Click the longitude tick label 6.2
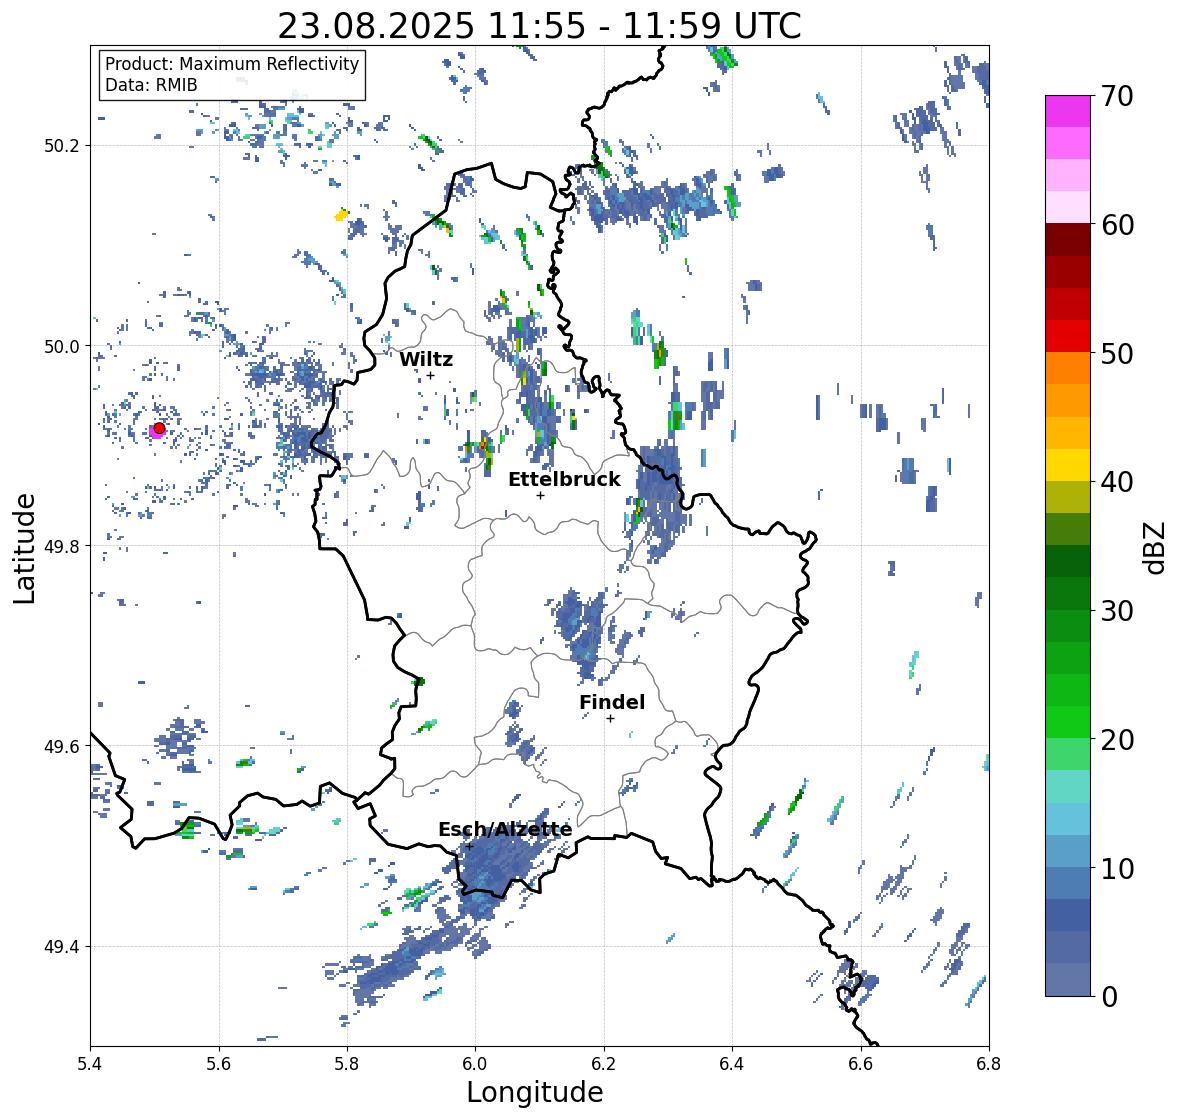The image size is (1179, 1117). 604,1064
